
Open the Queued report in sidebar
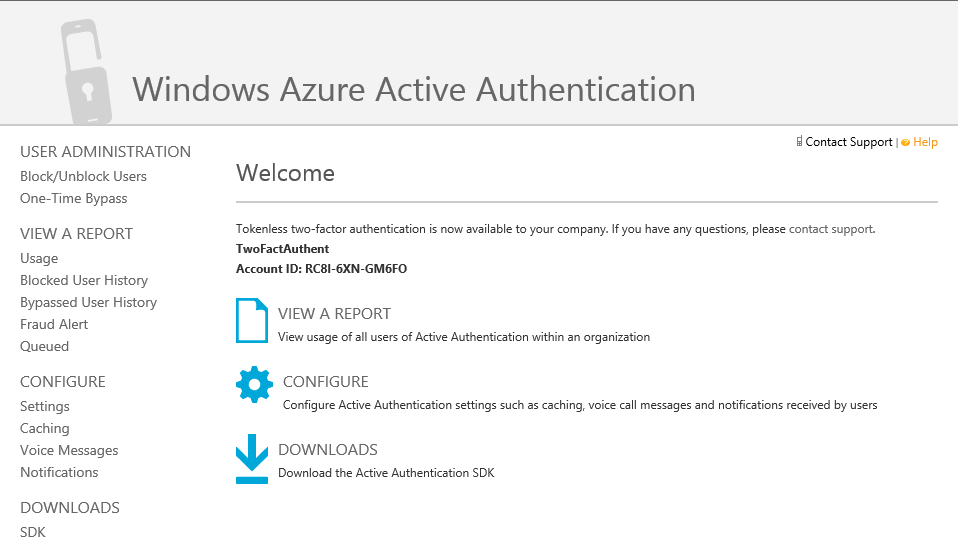[44, 346]
